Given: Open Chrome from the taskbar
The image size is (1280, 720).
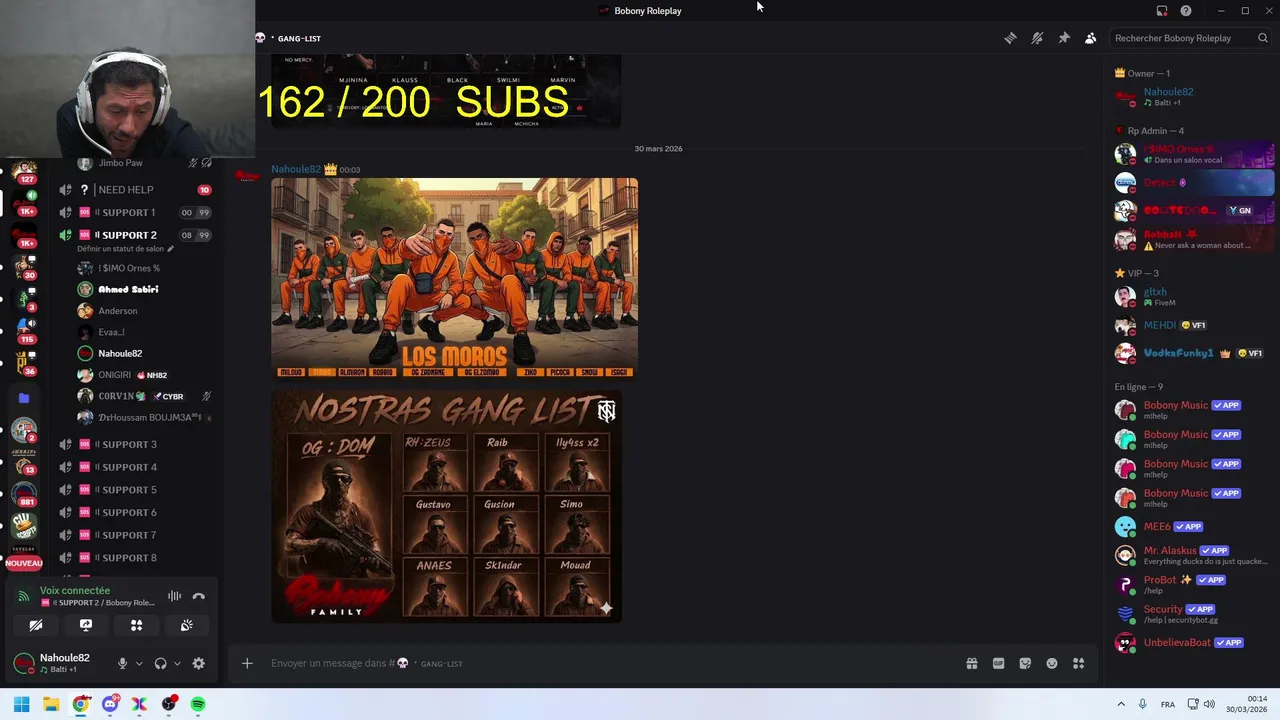Looking at the screenshot, I should point(81,704).
